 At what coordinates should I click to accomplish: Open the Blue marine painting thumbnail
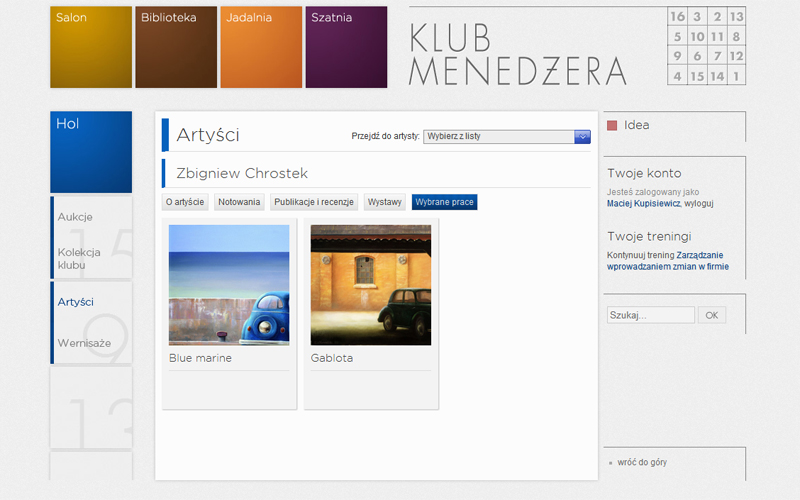click(229, 285)
